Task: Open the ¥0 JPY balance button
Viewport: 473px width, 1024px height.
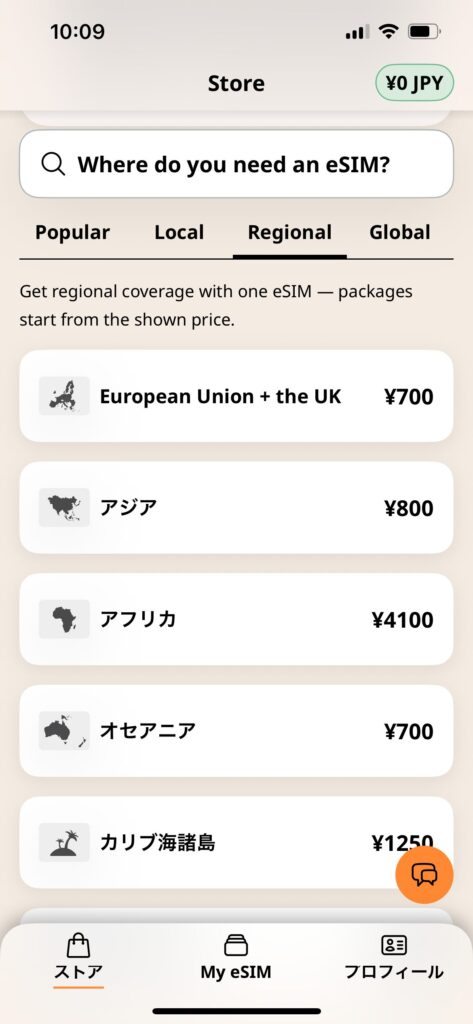Action: (x=414, y=83)
